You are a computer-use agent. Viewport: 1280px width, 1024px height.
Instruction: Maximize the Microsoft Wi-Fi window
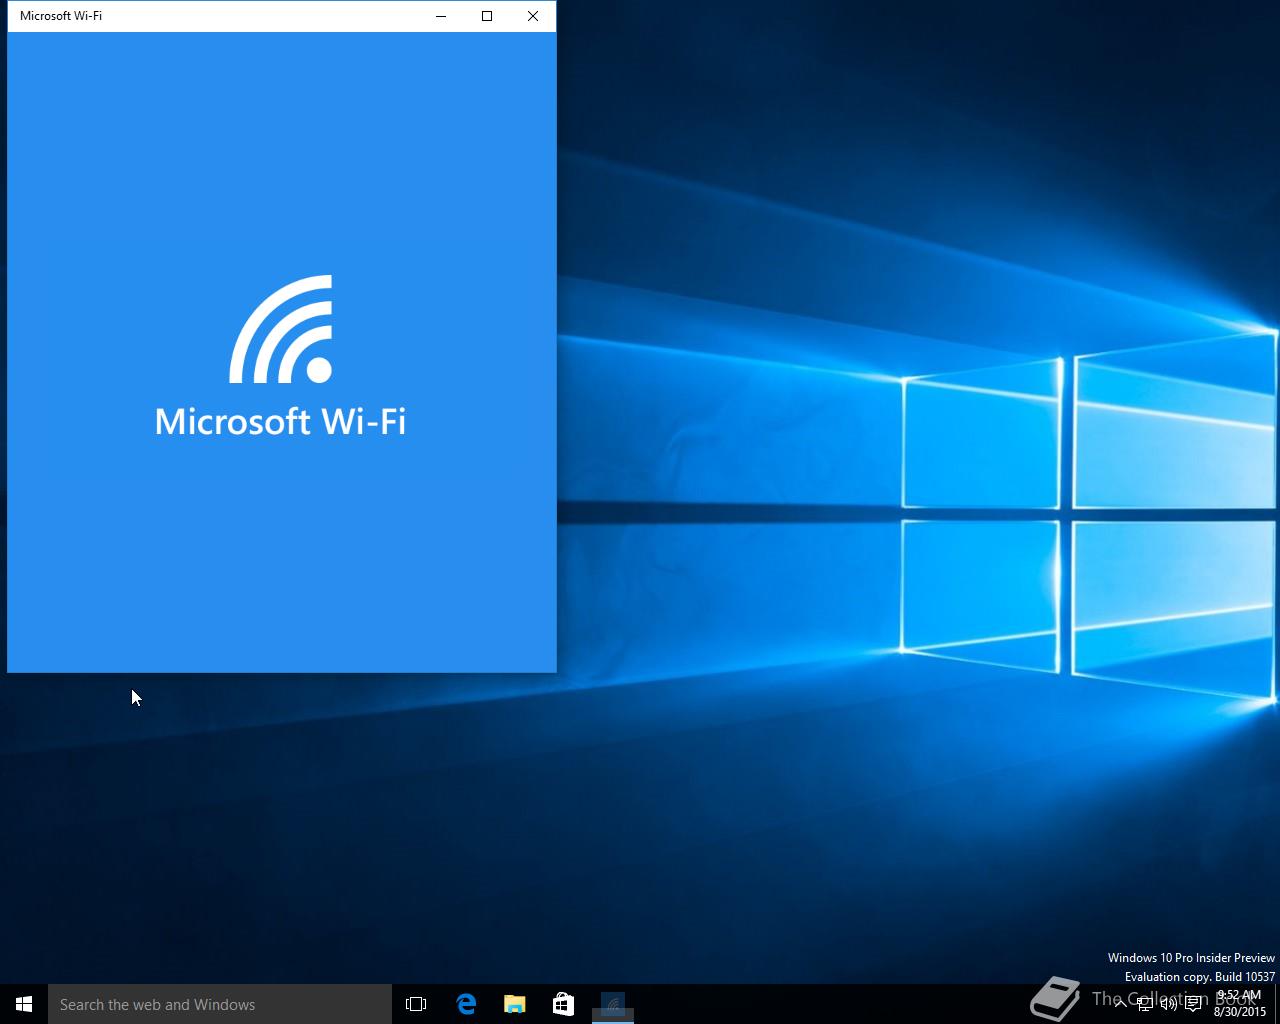[x=487, y=16]
